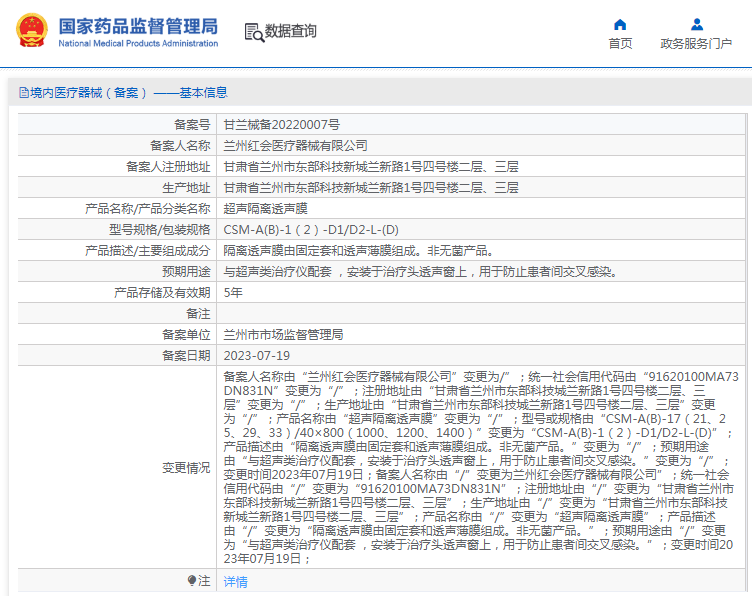Click description 隔离透声膜由固定套和透声薄膜组成。非无菌产品。
Viewport: 752px width, 596px height.
point(359,251)
